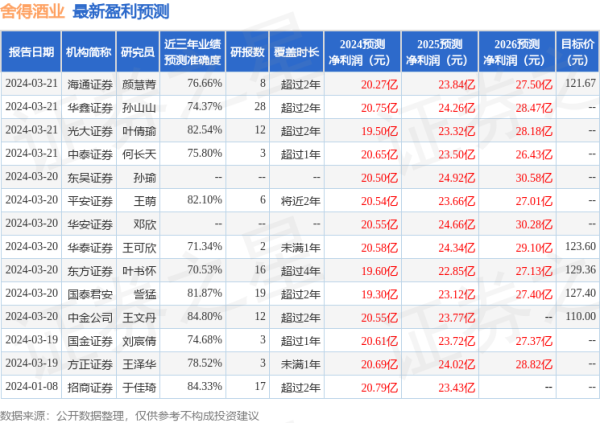This screenshot has height=423, width=600.
Task: Select the 华安证券 institution cell
Action: click(90, 224)
